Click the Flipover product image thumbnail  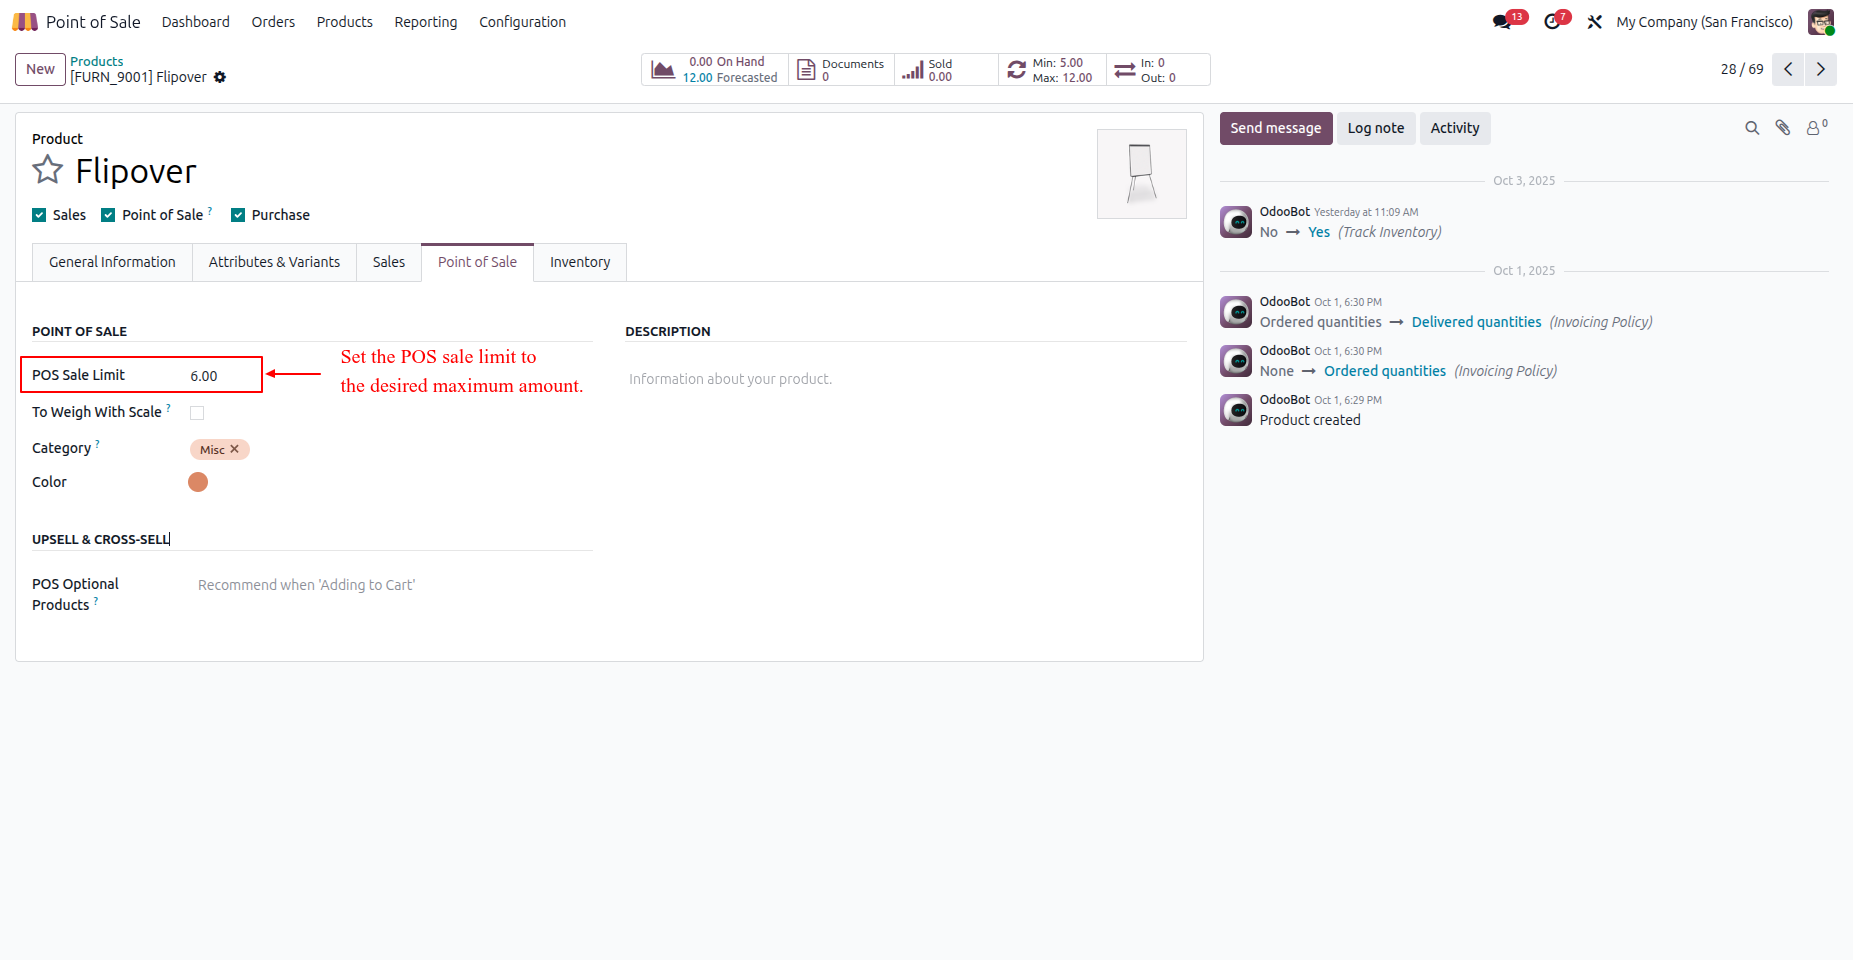click(1142, 174)
